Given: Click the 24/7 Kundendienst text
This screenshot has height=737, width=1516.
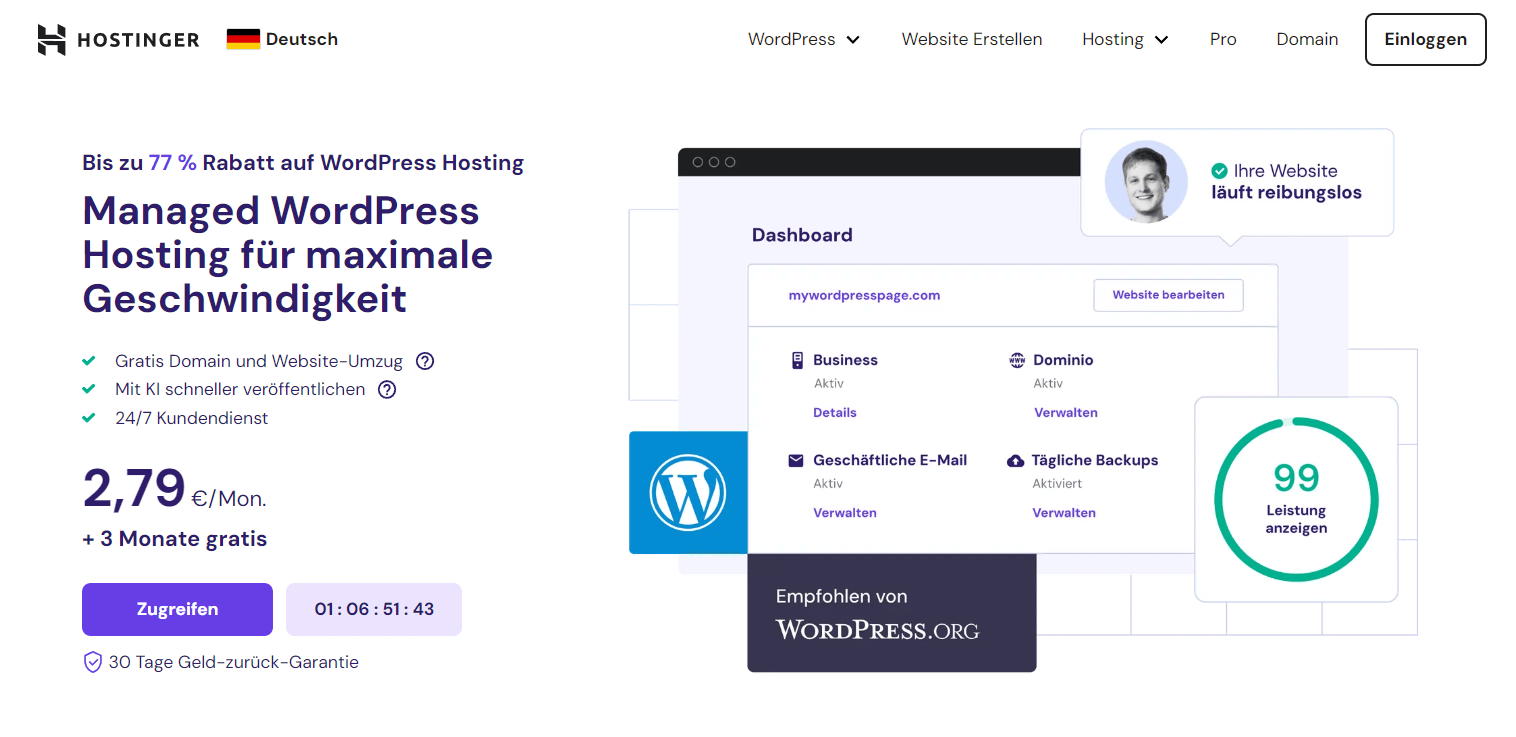Looking at the screenshot, I should coord(192,418).
